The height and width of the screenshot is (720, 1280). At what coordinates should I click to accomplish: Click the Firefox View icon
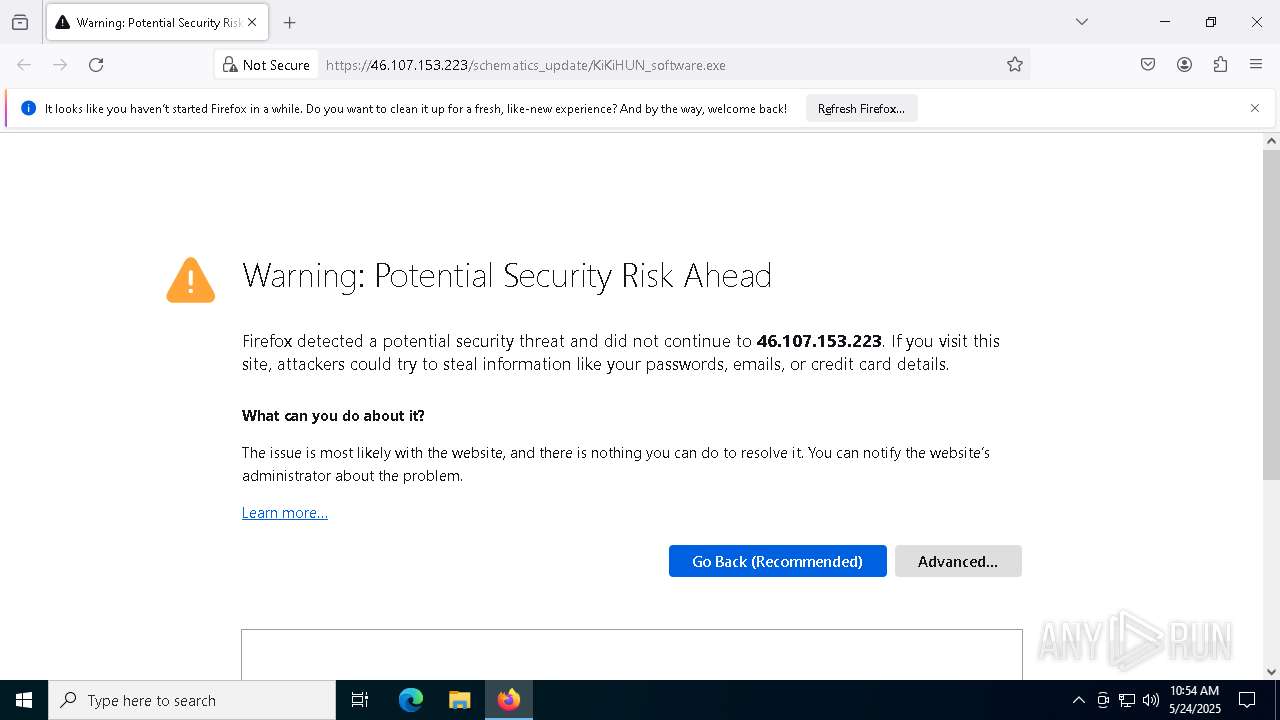pos(20,22)
